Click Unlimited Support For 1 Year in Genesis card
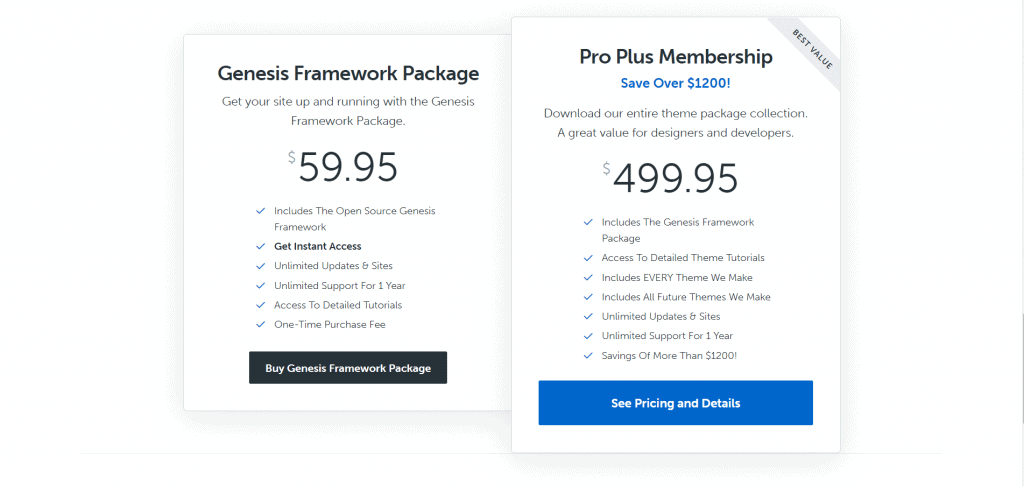The width and height of the screenshot is (1024, 486). pyautogui.click(x=340, y=285)
